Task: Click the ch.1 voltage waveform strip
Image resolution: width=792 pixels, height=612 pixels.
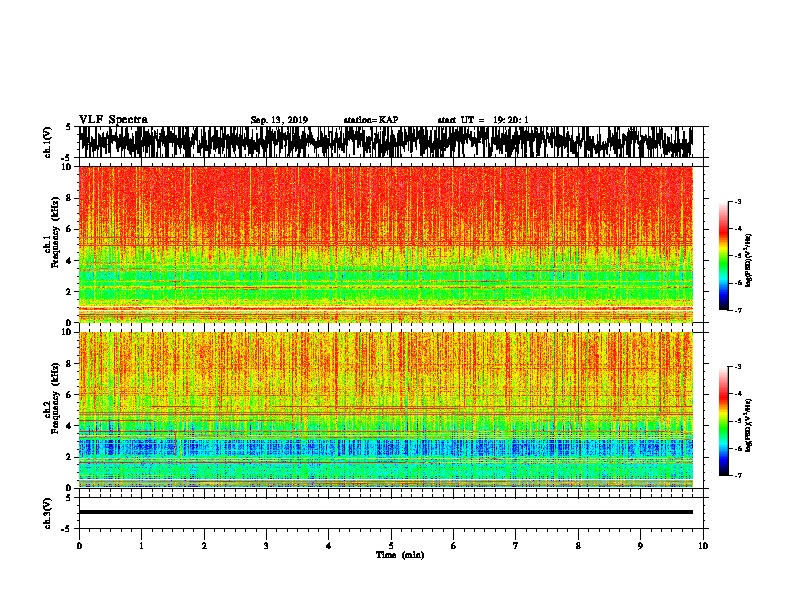Action: tap(385, 142)
